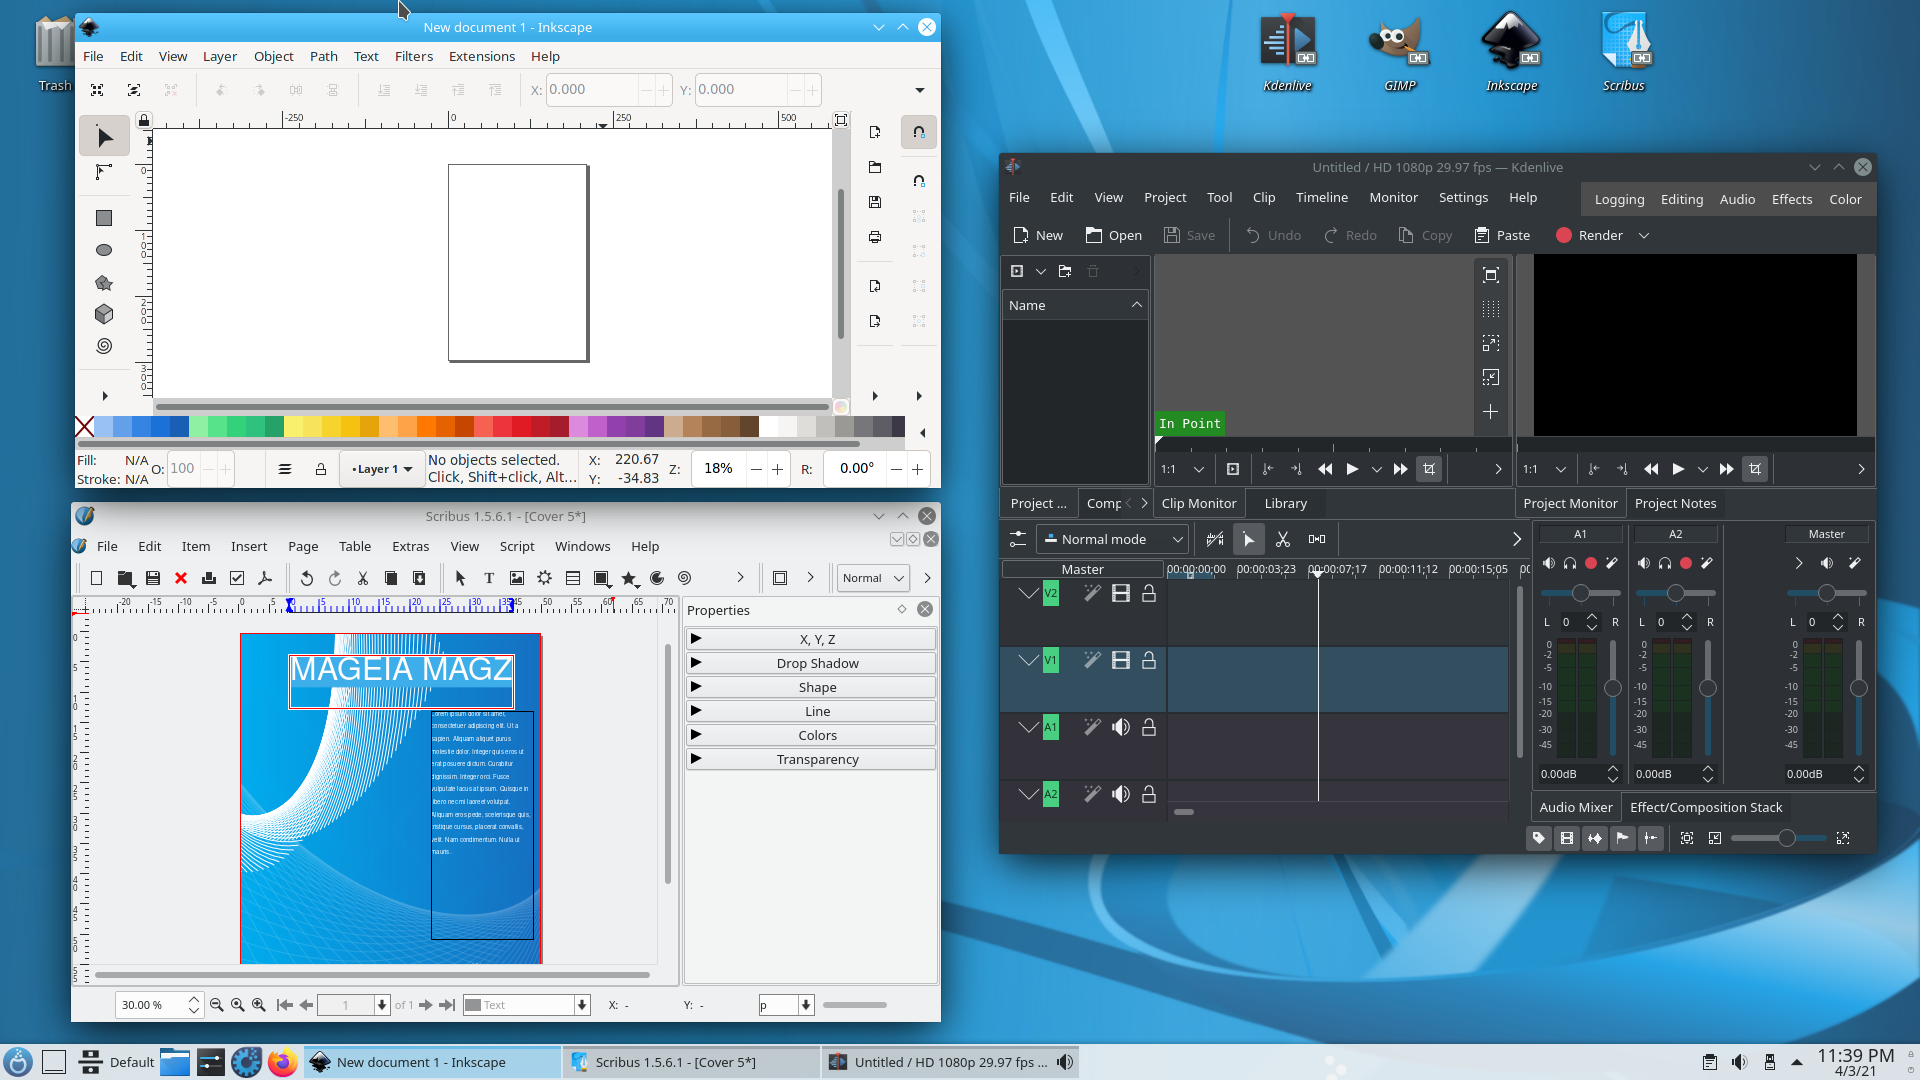Select the Text Frame tool in Scribus
The height and width of the screenshot is (1080, 1920).
489,578
